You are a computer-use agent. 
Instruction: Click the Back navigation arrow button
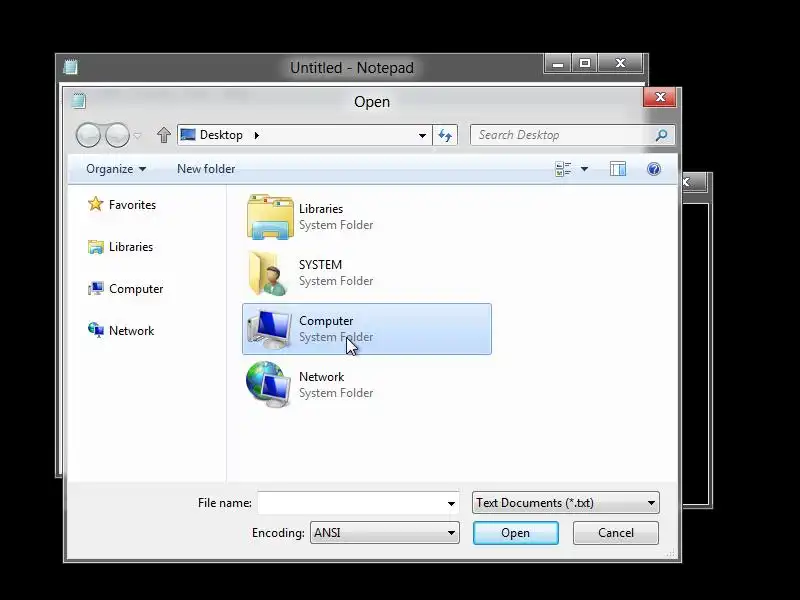(x=88, y=135)
